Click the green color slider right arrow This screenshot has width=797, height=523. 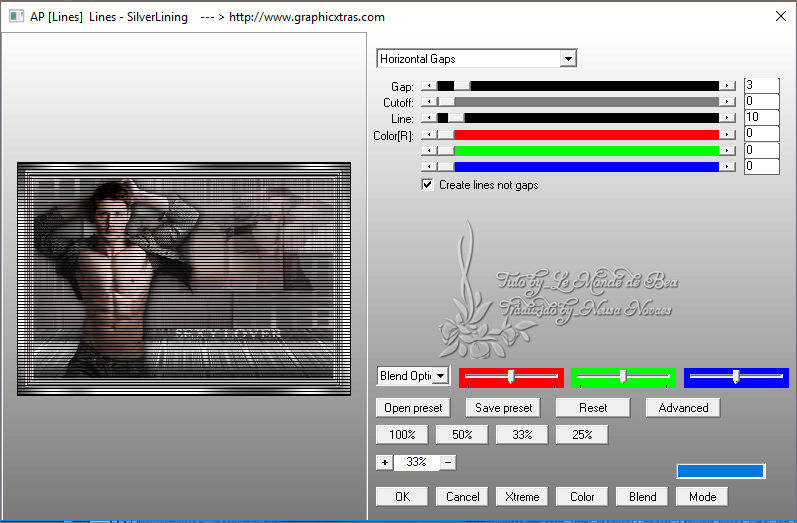(727, 151)
